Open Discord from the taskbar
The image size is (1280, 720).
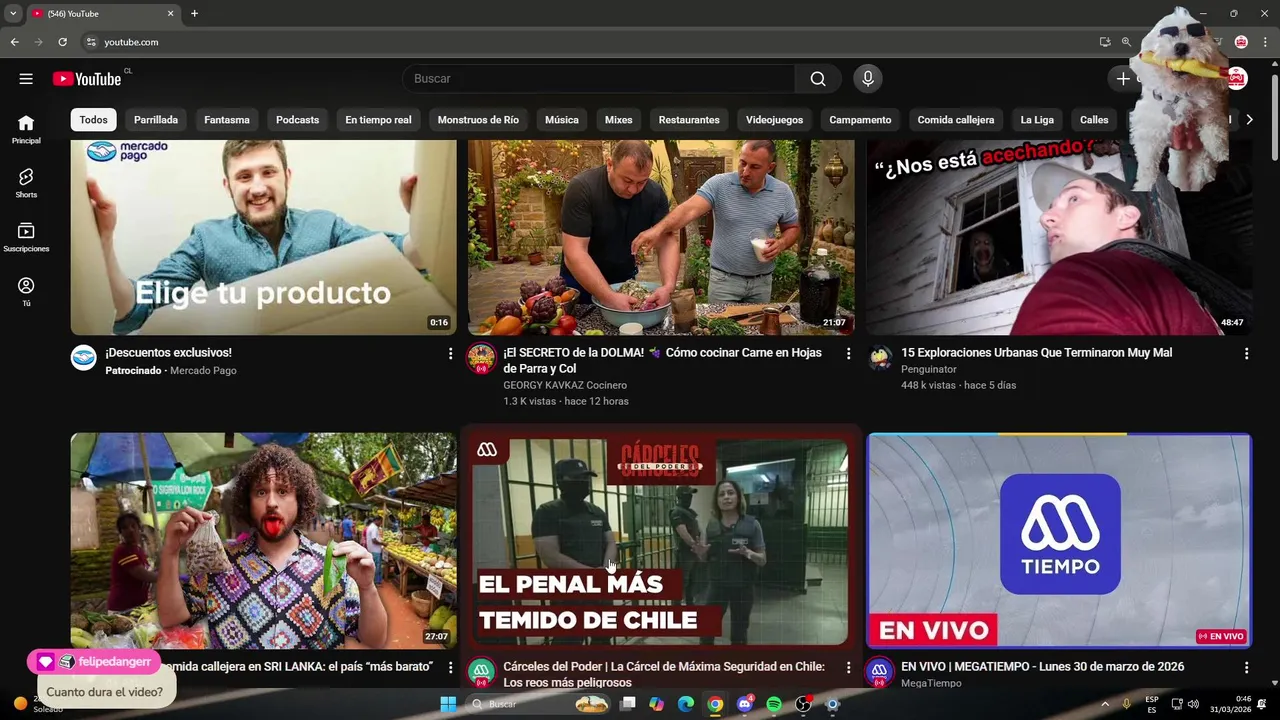click(745, 704)
